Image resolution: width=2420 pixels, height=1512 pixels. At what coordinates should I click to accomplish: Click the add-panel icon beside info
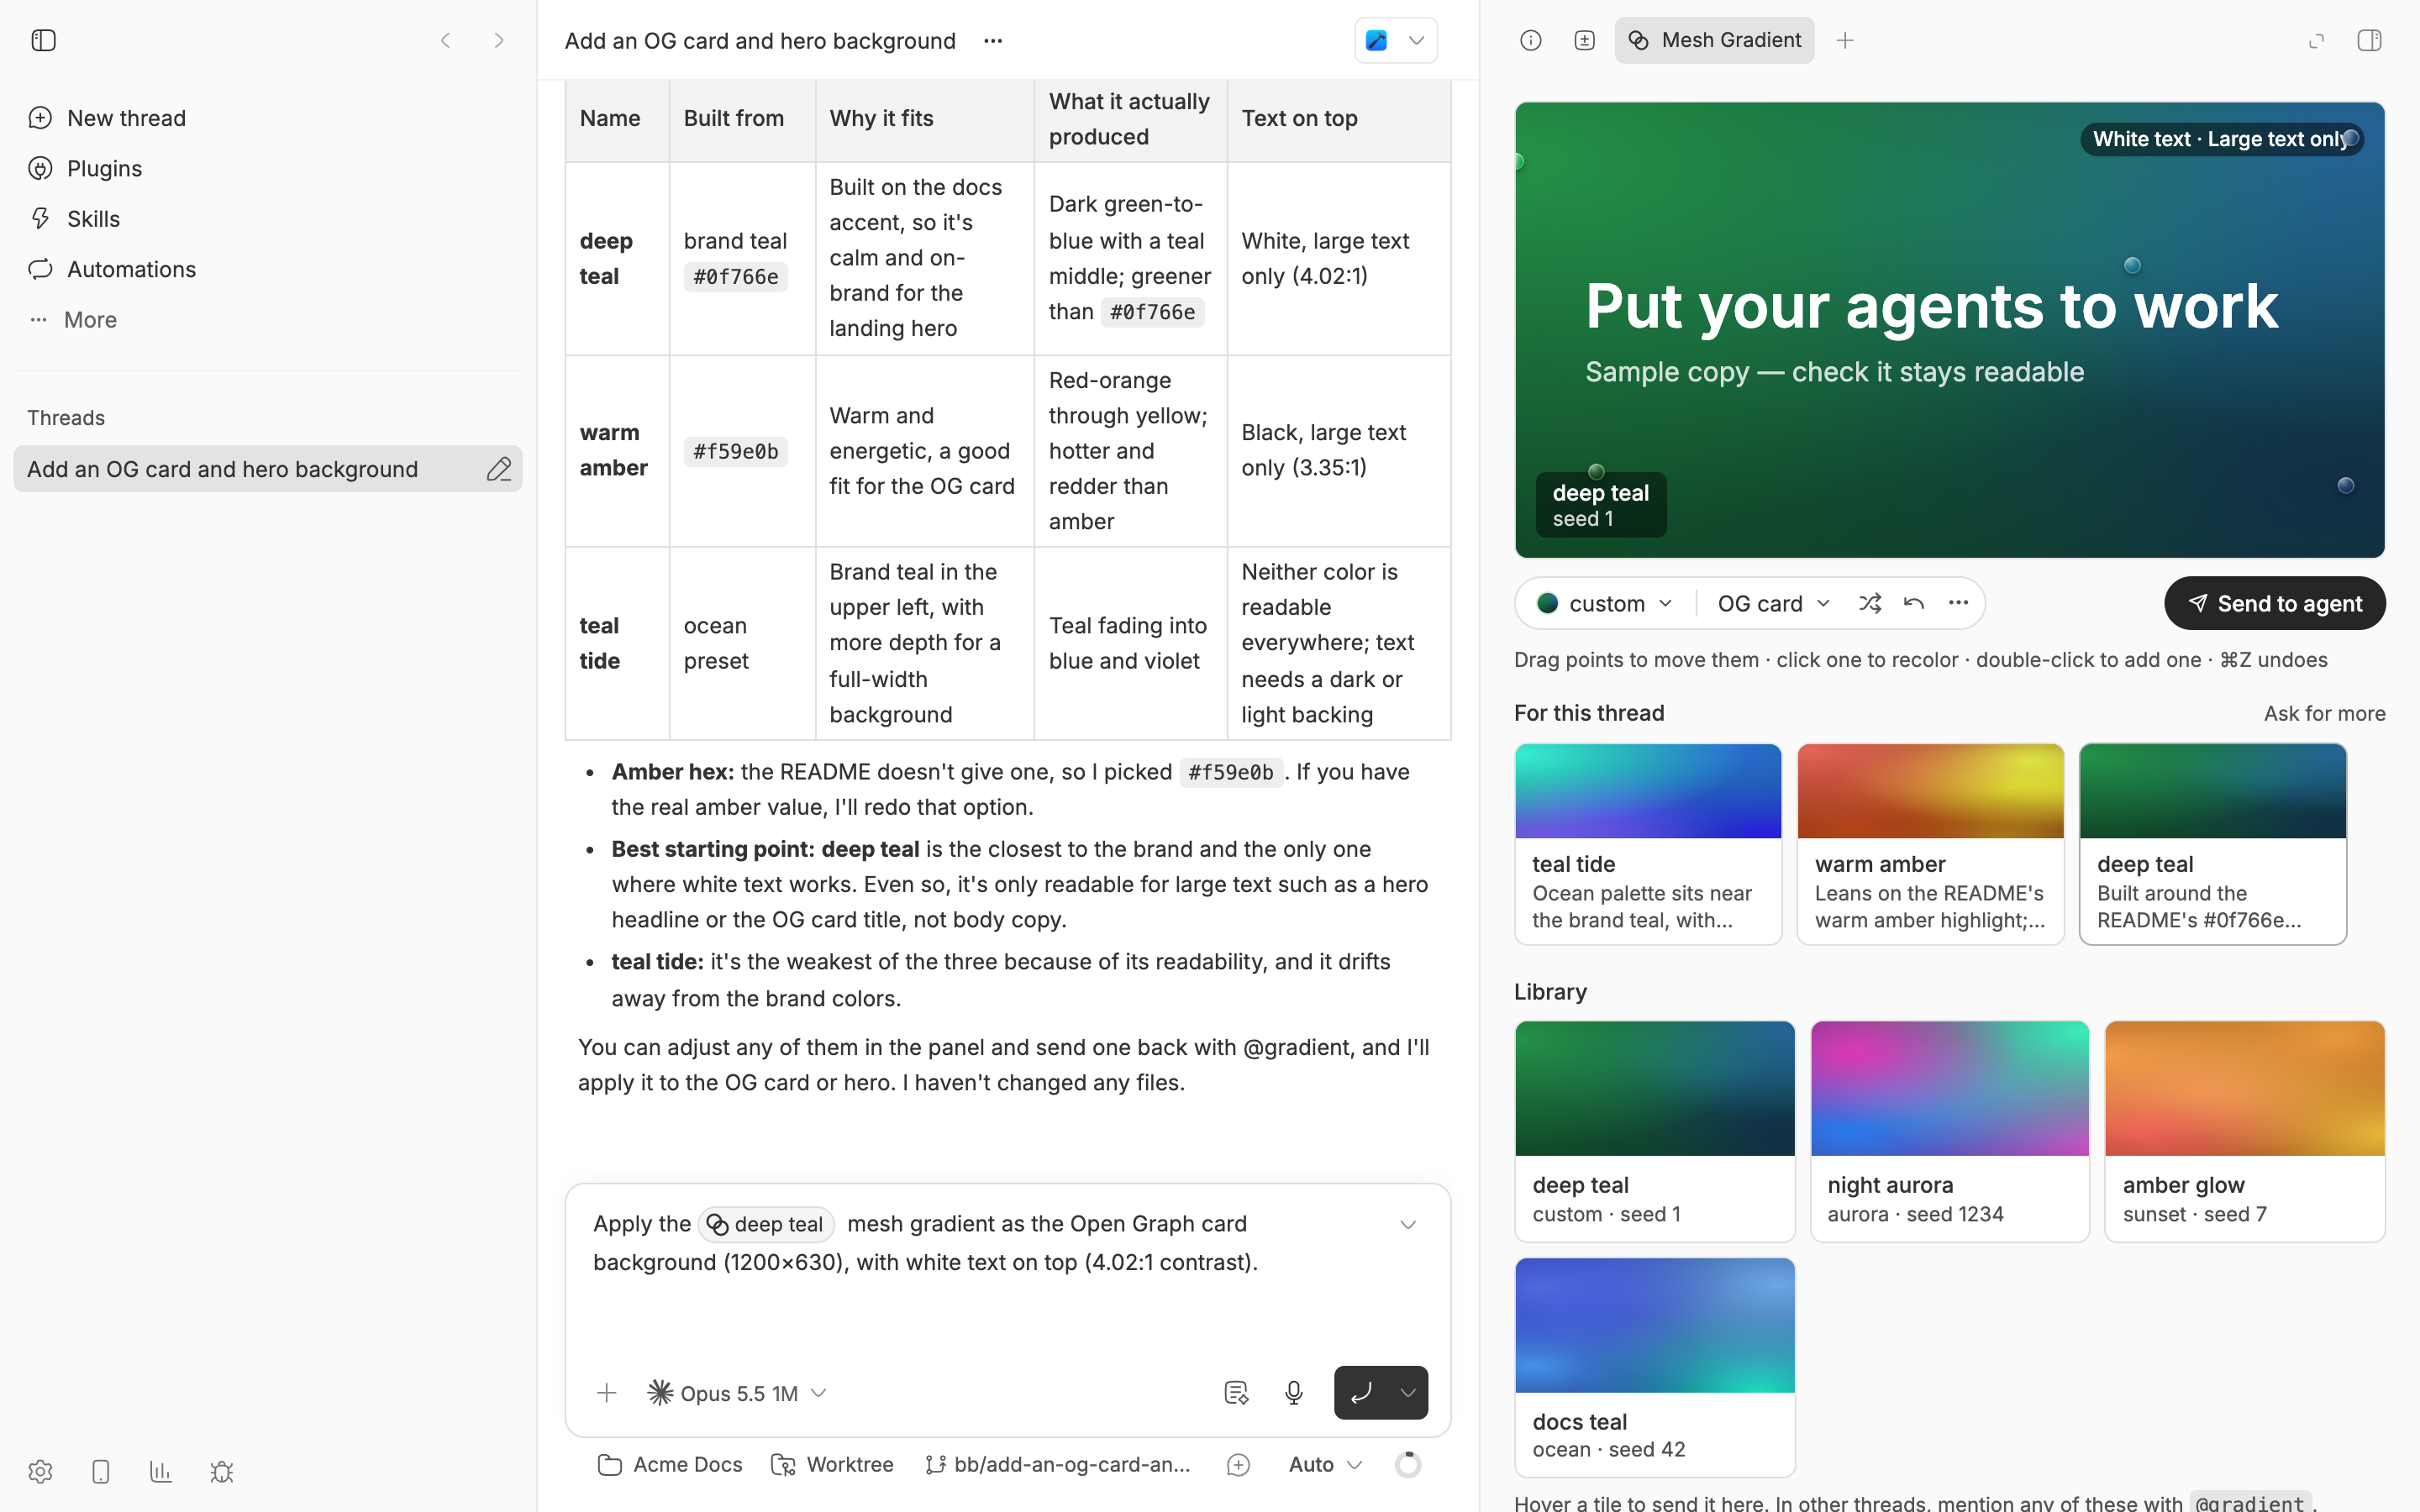pyautogui.click(x=1584, y=40)
